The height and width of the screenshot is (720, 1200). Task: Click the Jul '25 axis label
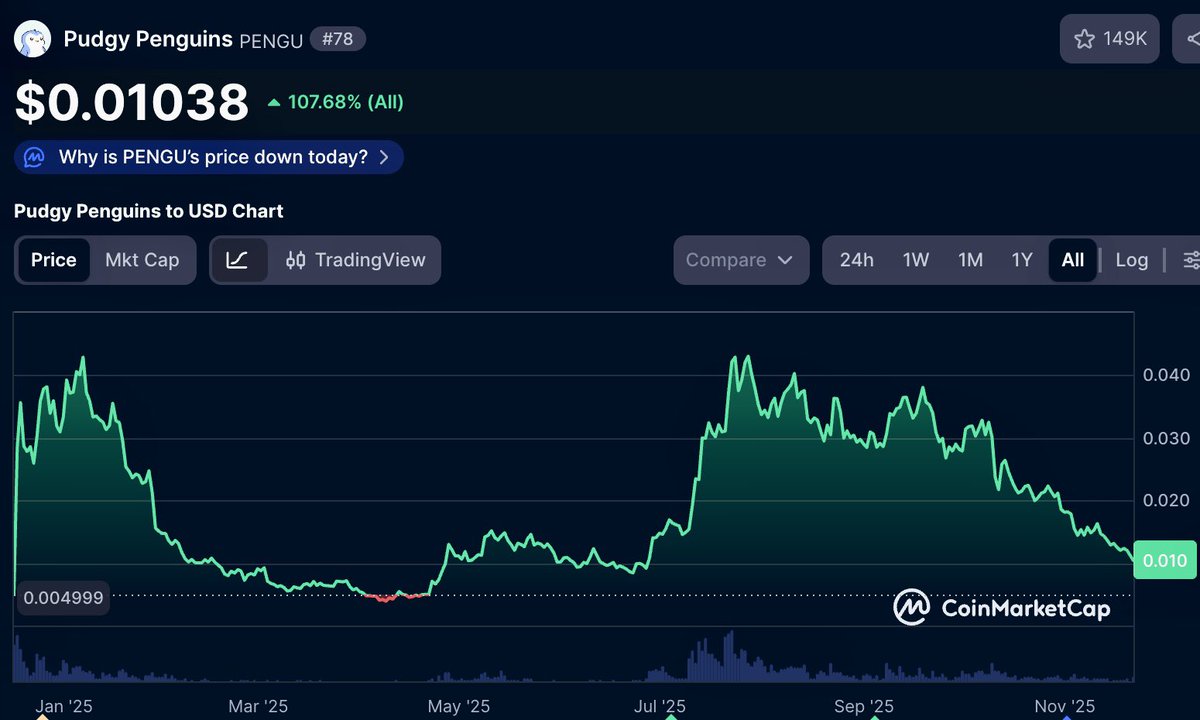click(x=660, y=706)
